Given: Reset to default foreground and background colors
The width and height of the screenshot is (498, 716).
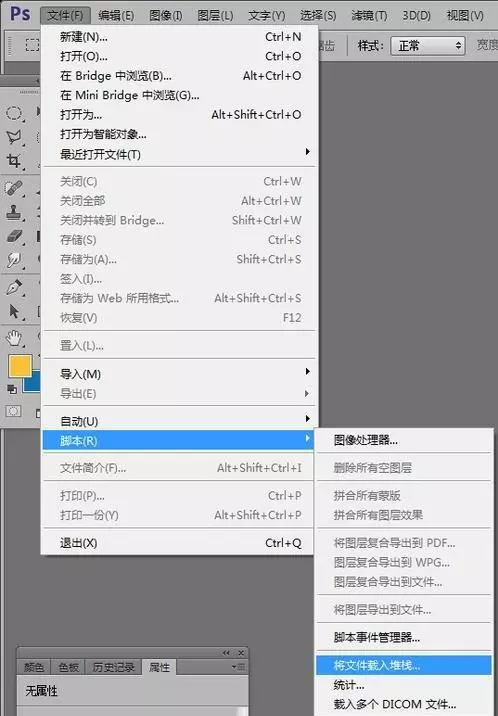Looking at the screenshot, I should coord(12,390).
